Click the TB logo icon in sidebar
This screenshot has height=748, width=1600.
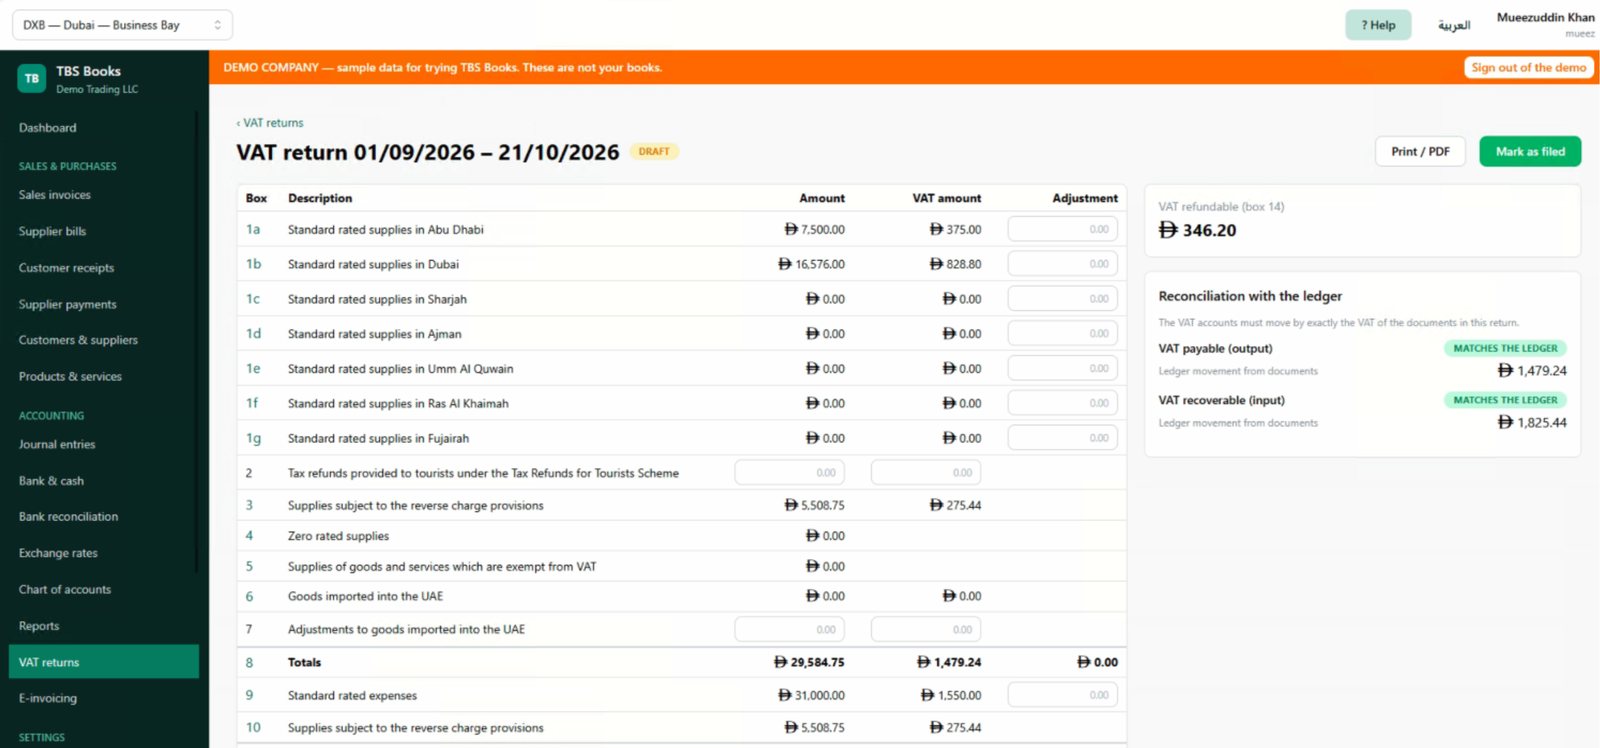32,78
